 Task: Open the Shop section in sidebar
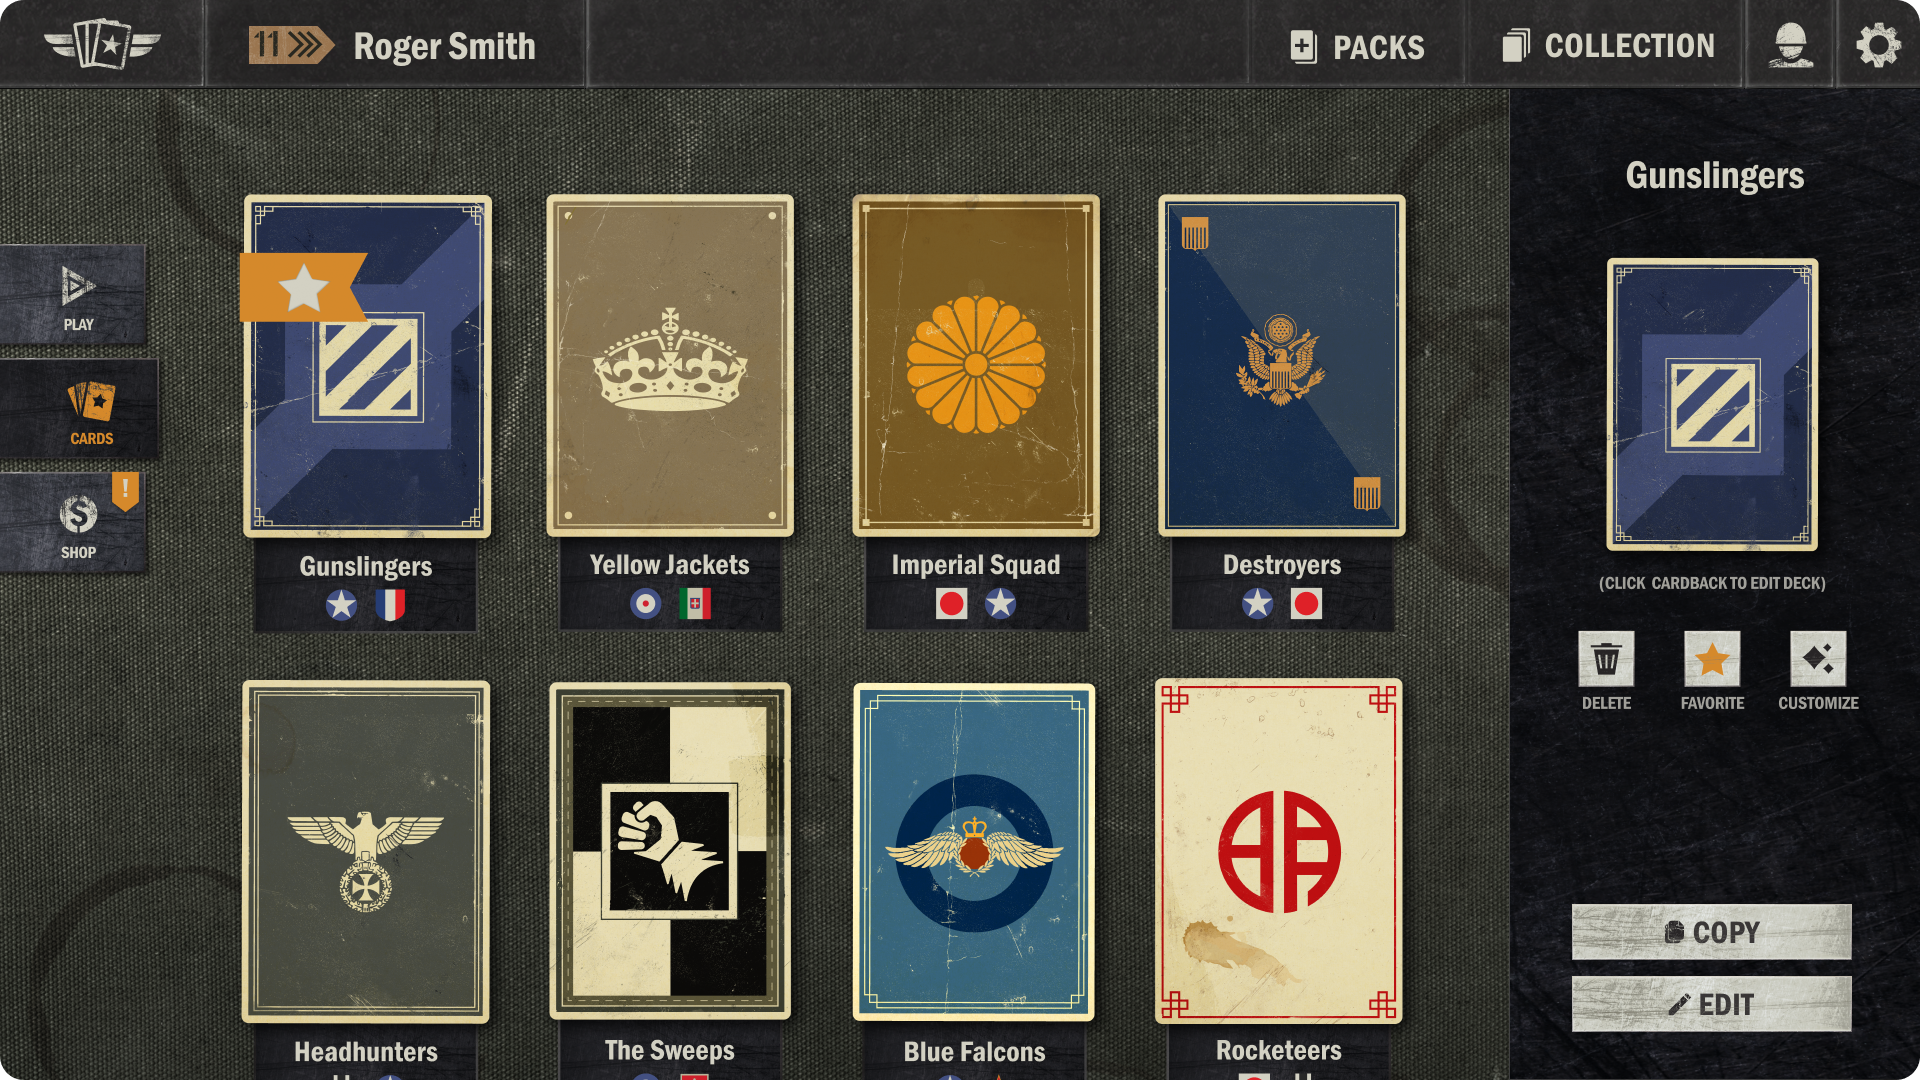pos(74,523)
